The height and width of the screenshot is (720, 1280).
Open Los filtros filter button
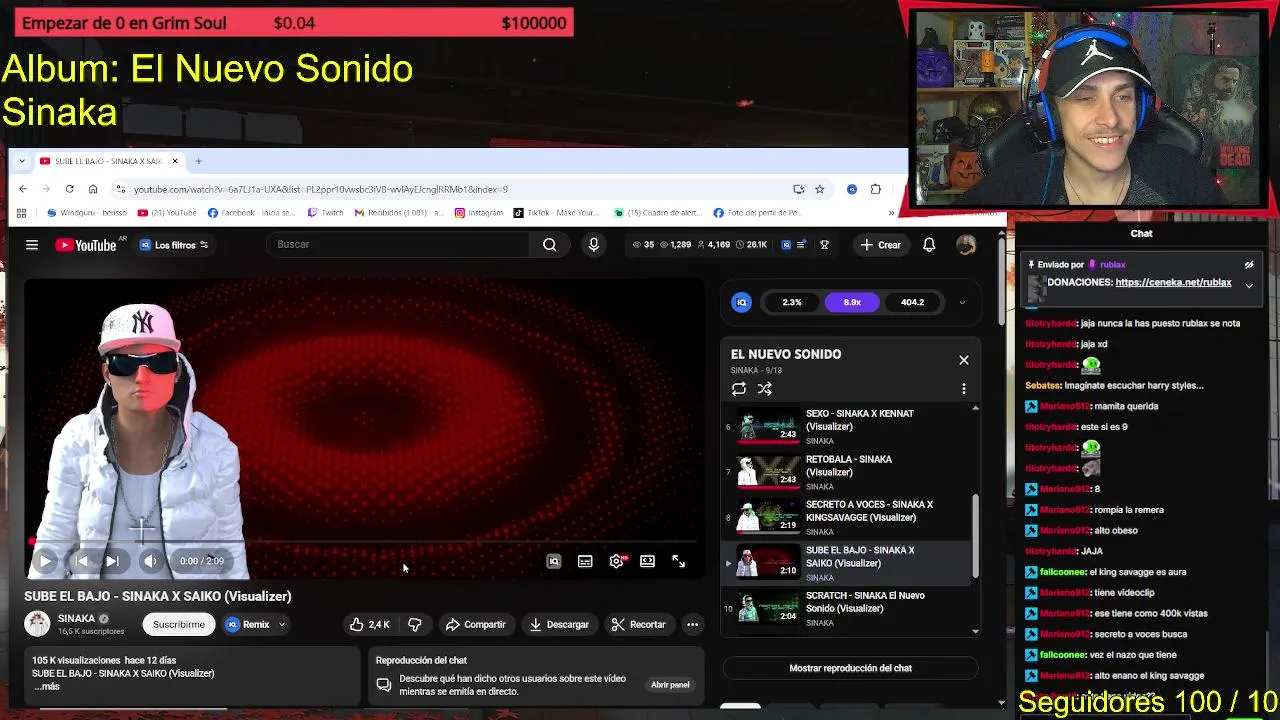click(174, 245)
